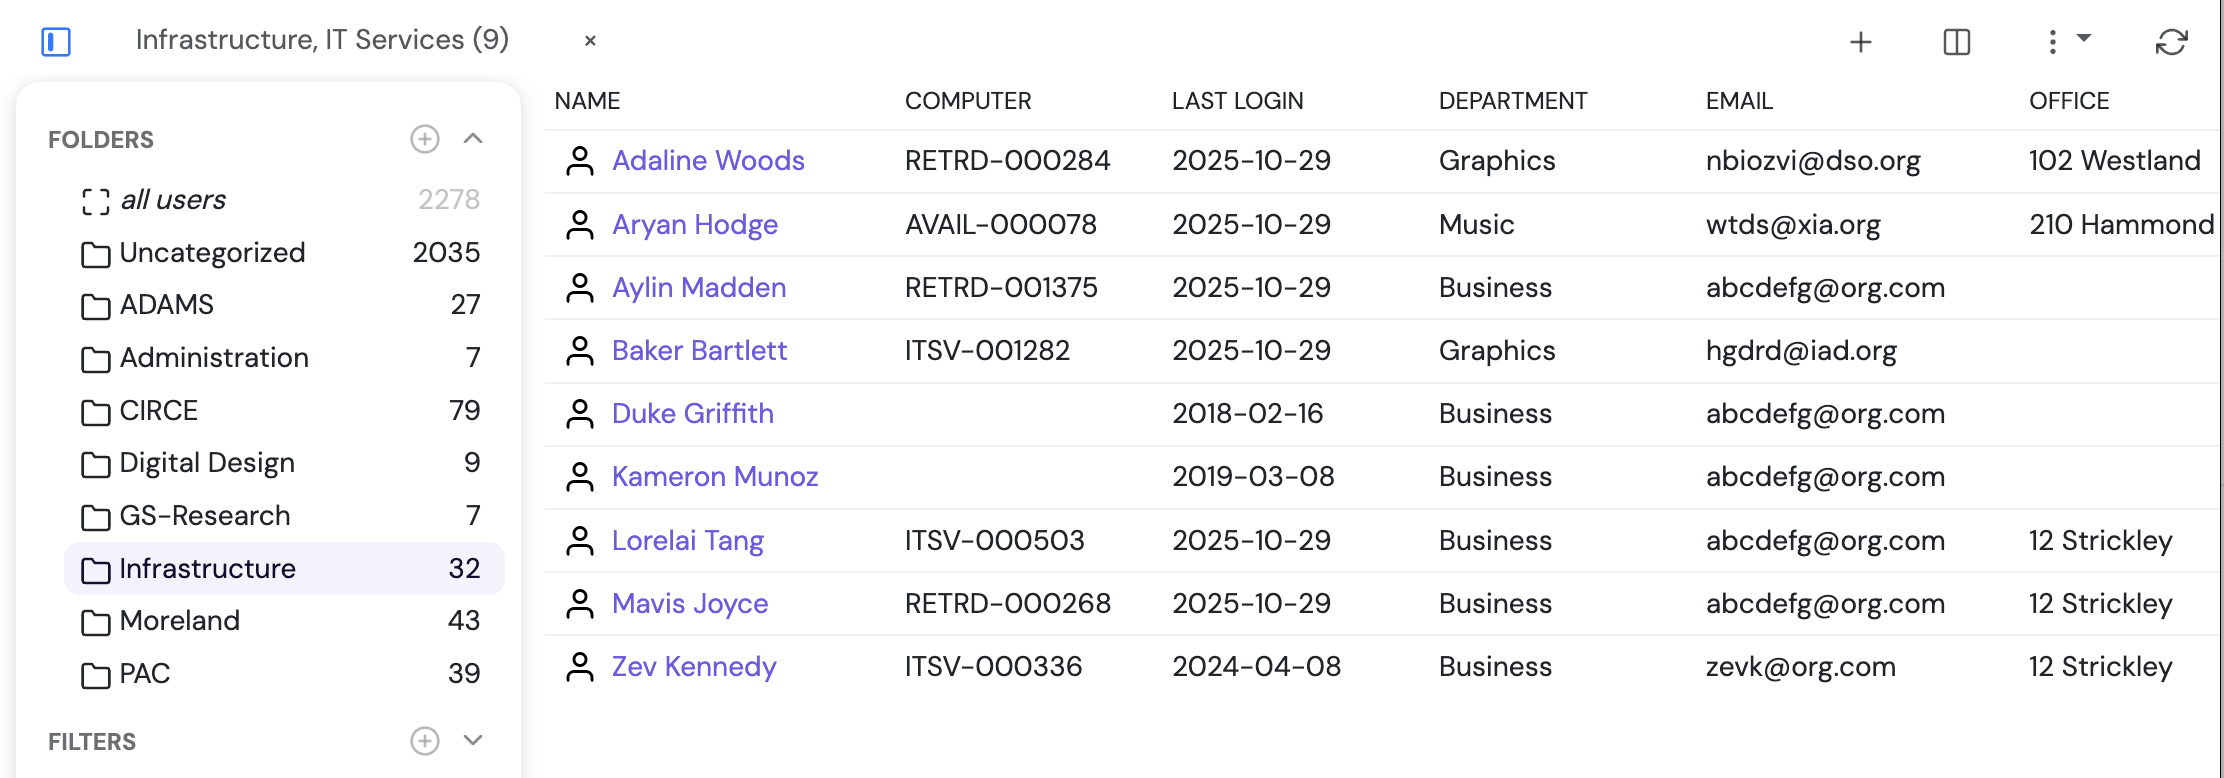2224x778 pixels.
Task: Open Adaline Woods user profile
Action: tap(708, 161)
